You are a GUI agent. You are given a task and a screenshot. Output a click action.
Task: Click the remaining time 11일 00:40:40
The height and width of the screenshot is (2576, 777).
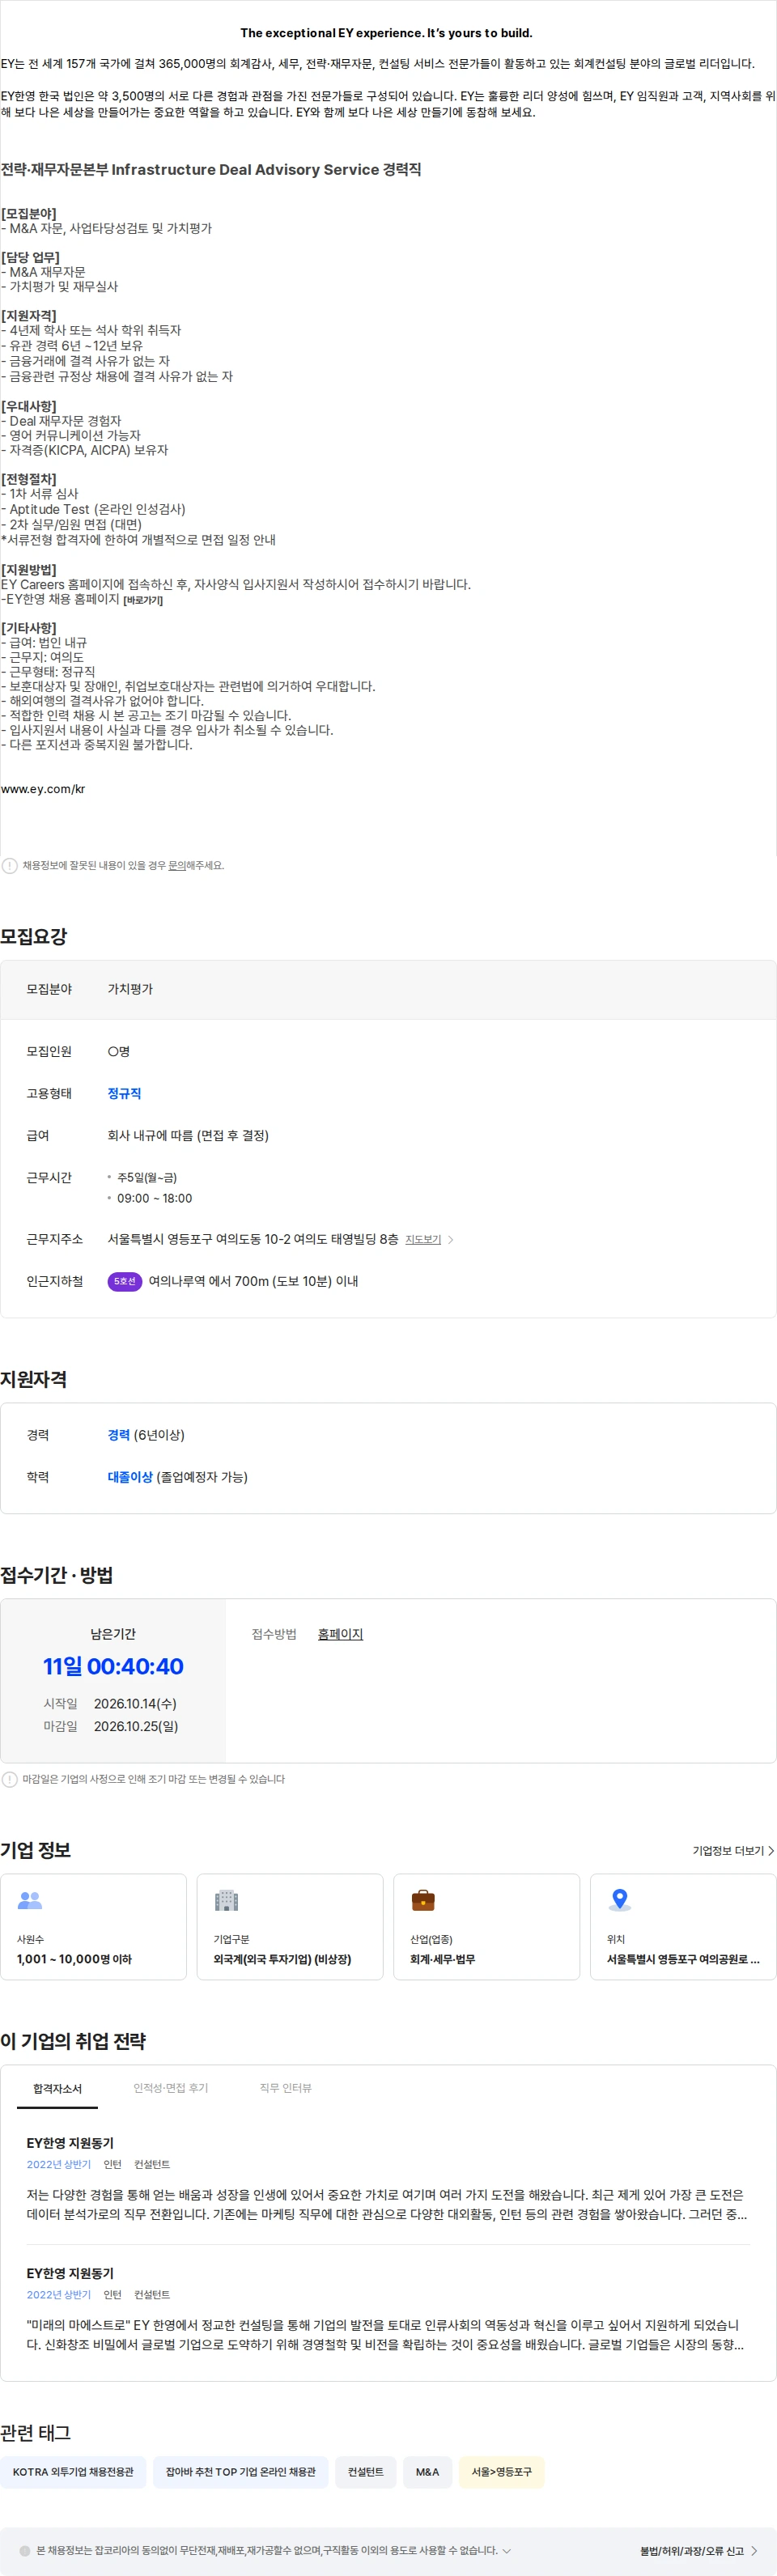[113, 1667]
